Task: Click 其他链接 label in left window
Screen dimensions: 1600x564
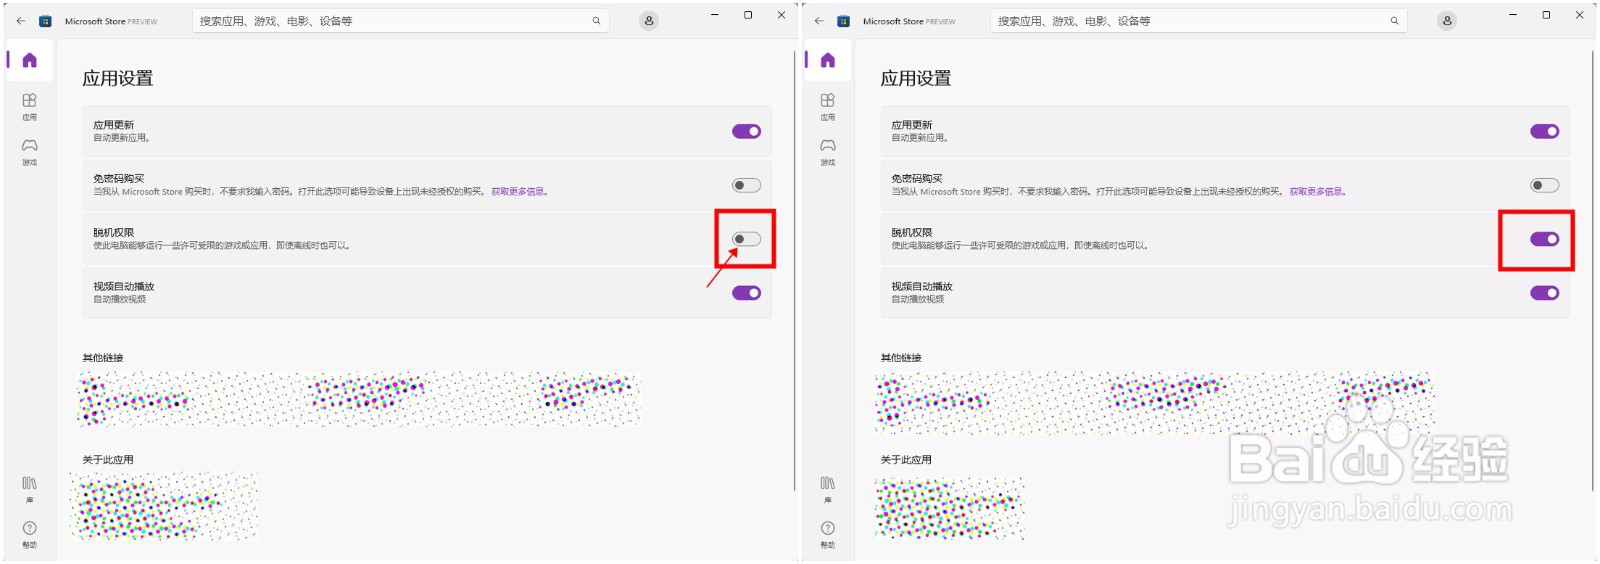Action: 103,358
